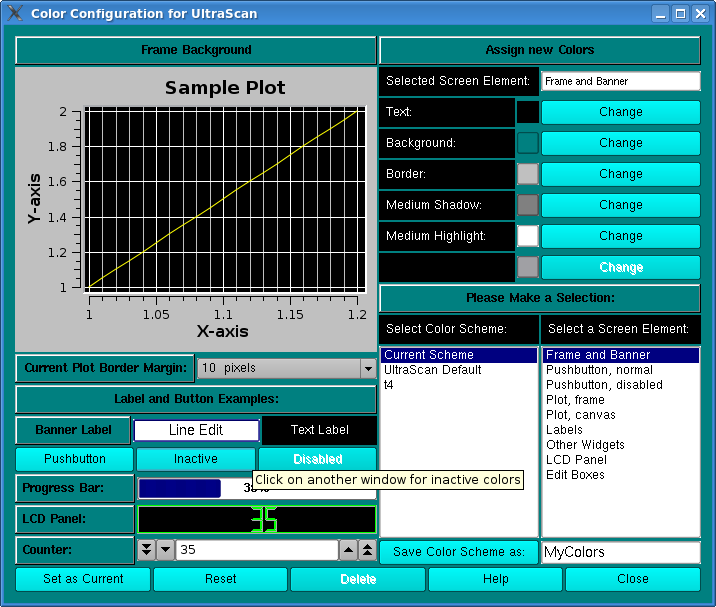Image resolution: width=716 pixels, height=607 pixels.
Task: Click the Border color swatch
Action: [x=528, y=174]
